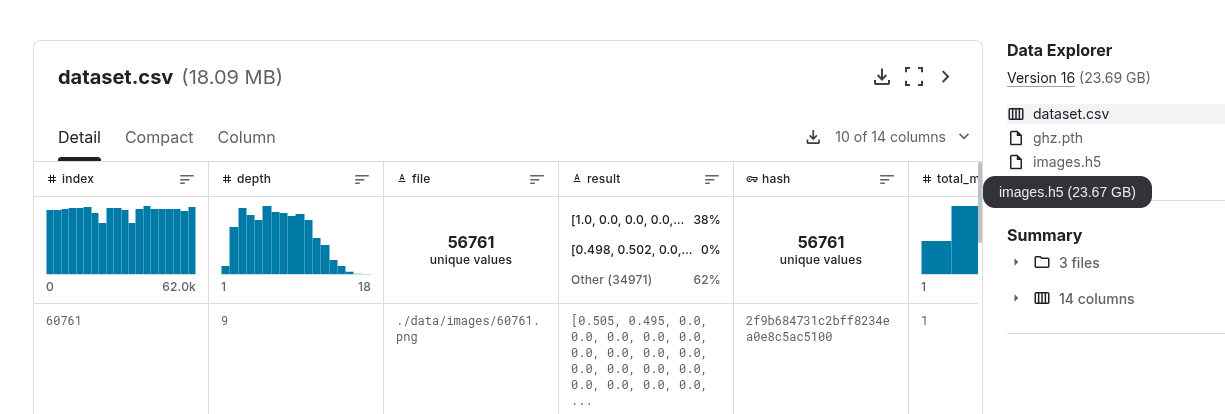The image size is (1225, 414).
Task: Click sort icon on result column
Action: tap(712, 179)
